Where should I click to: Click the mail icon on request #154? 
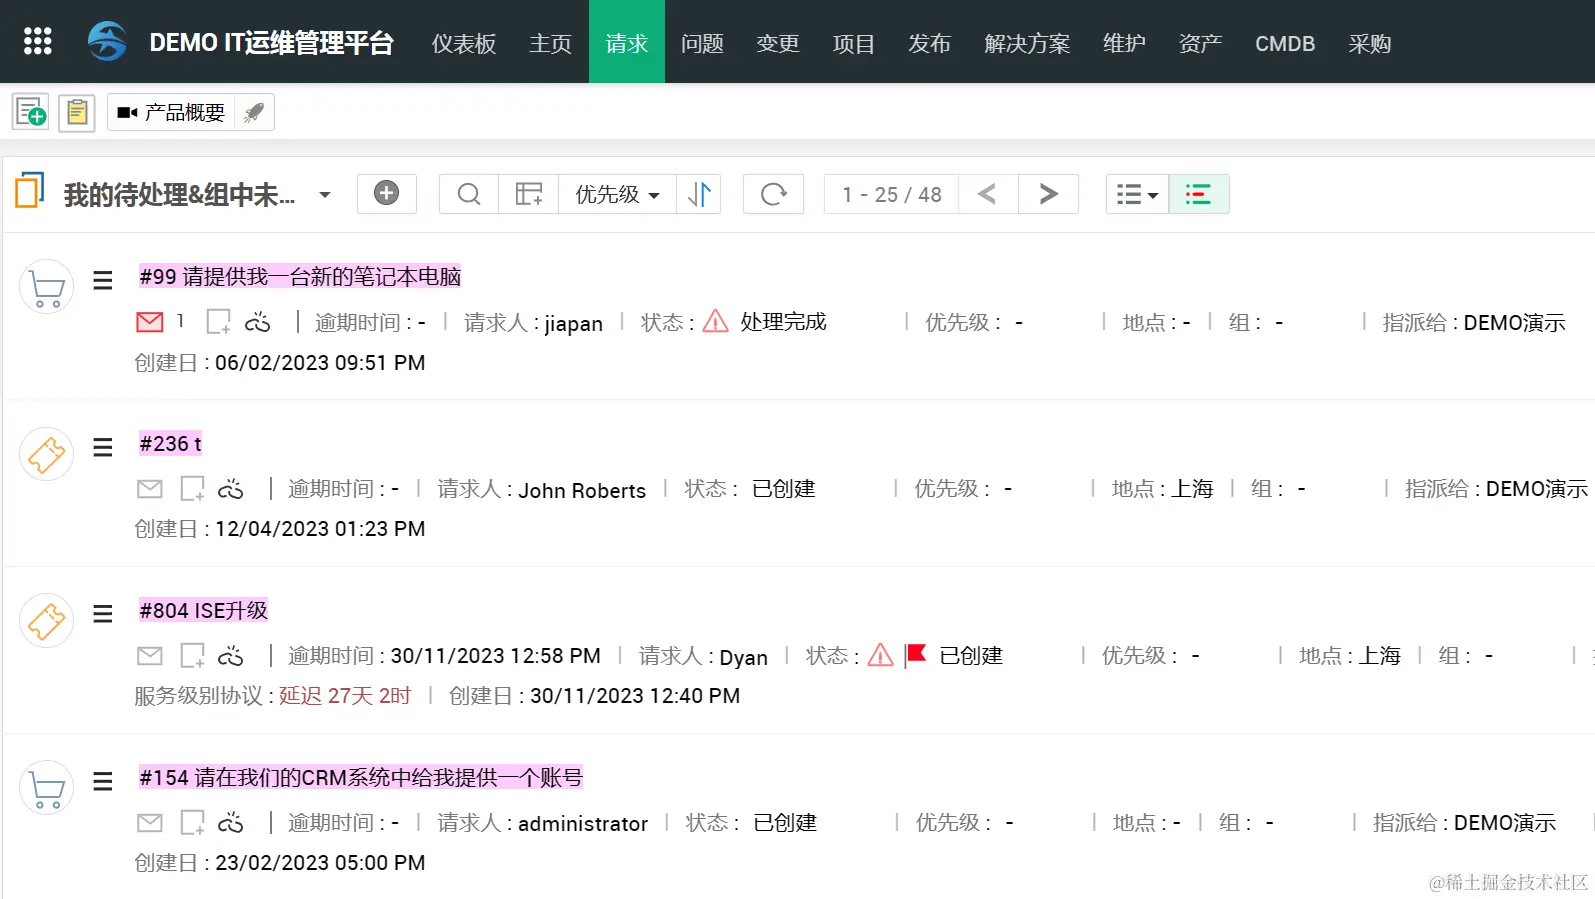click(150, 822)
